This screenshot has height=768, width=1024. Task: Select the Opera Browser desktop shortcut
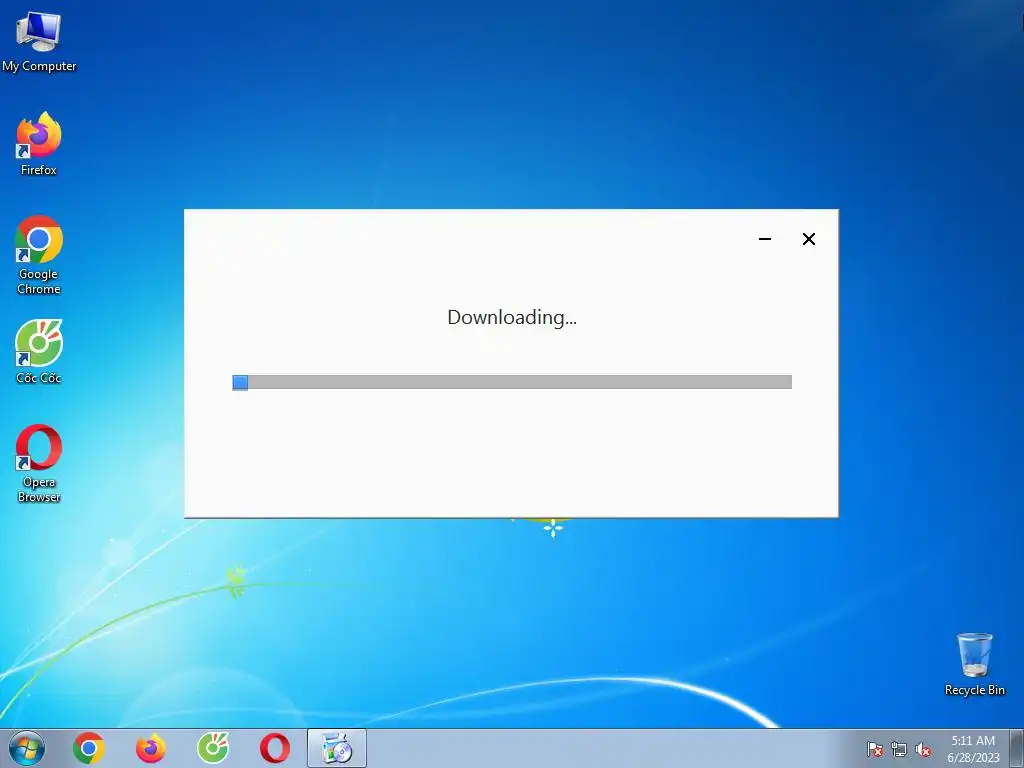(x=39, y=464)
